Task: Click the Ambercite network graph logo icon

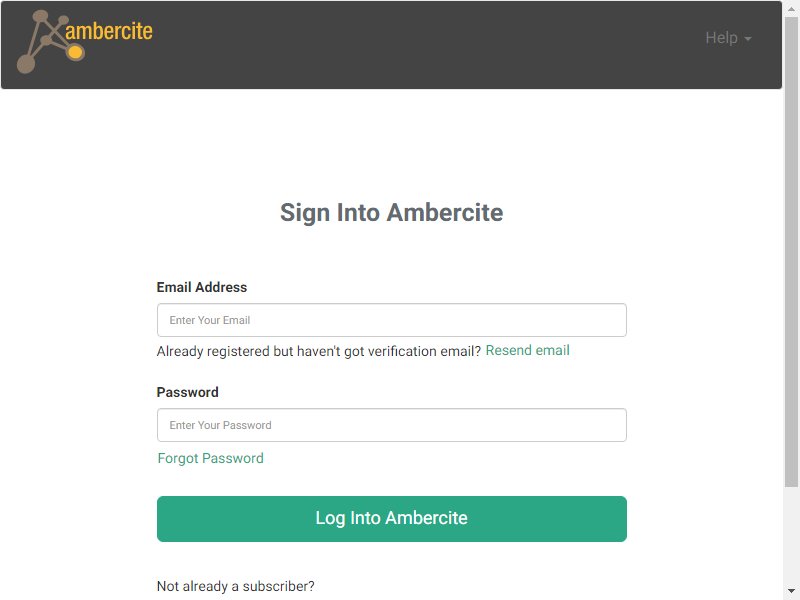Action: tap(50, 42)
